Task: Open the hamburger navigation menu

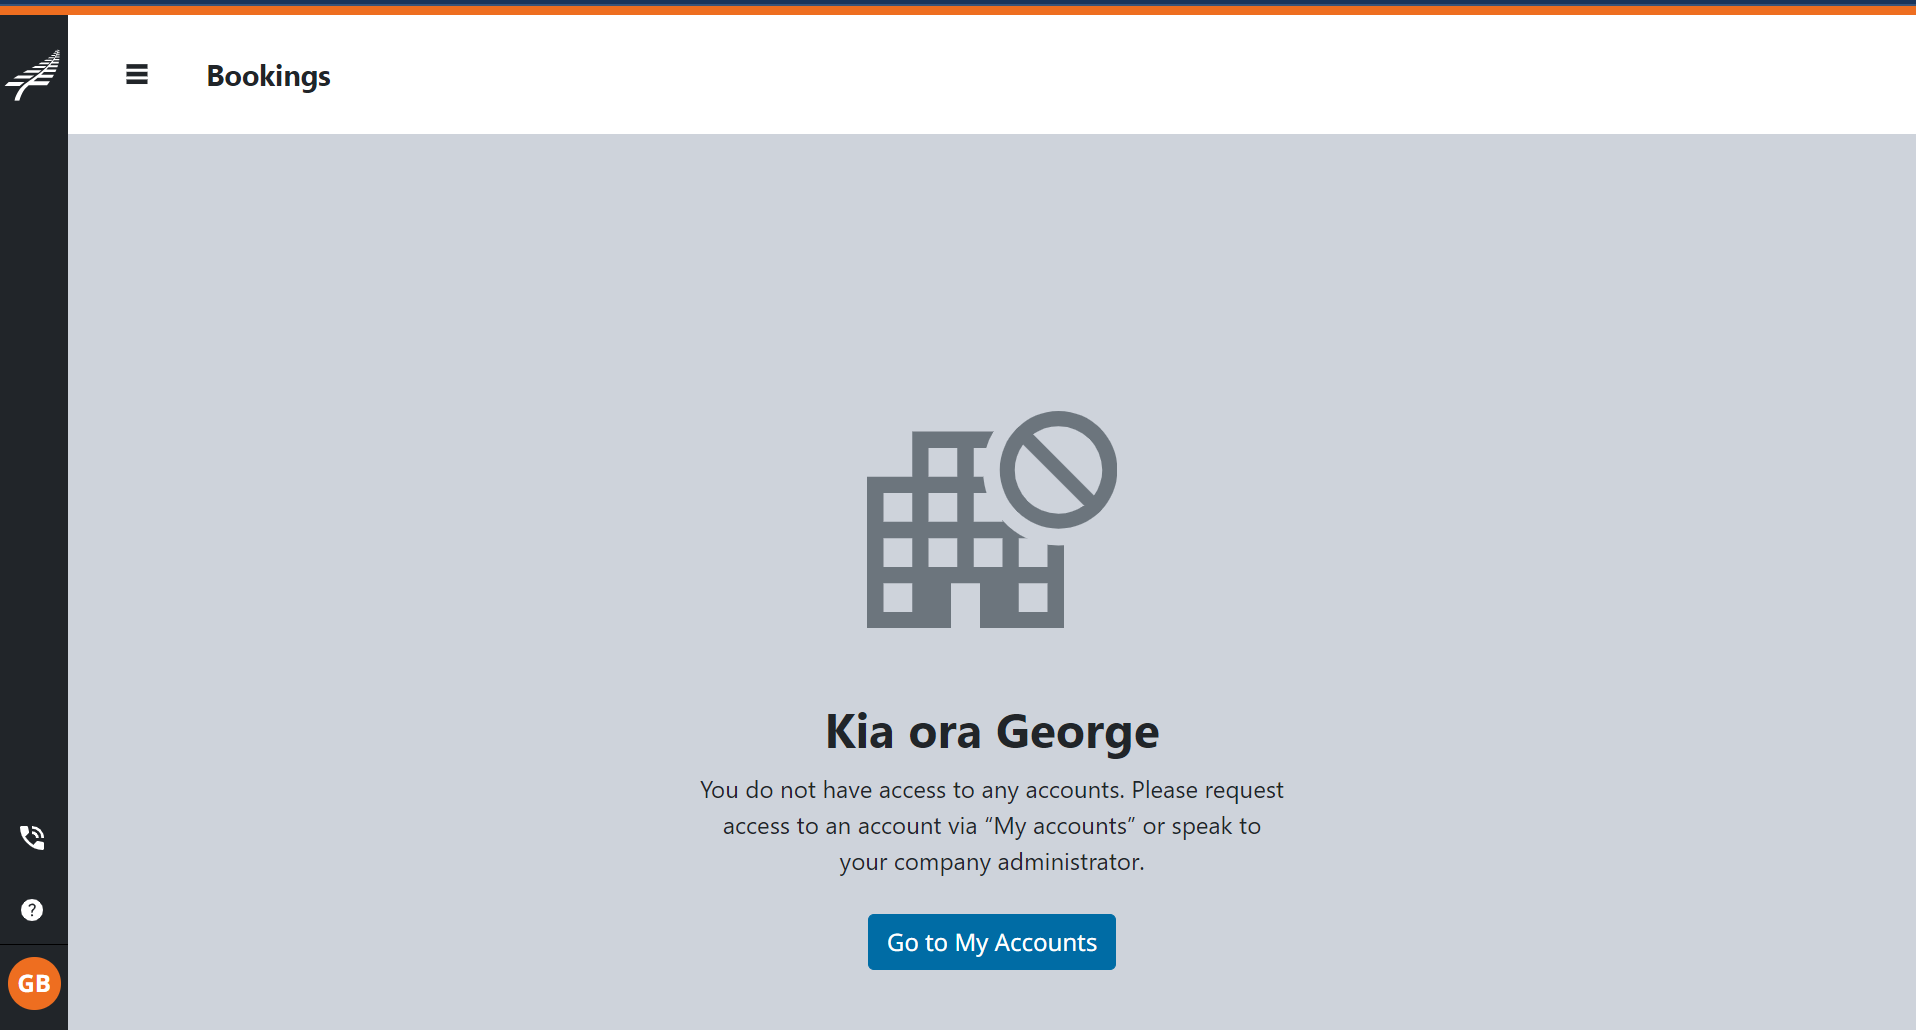Action: [137, 75]
